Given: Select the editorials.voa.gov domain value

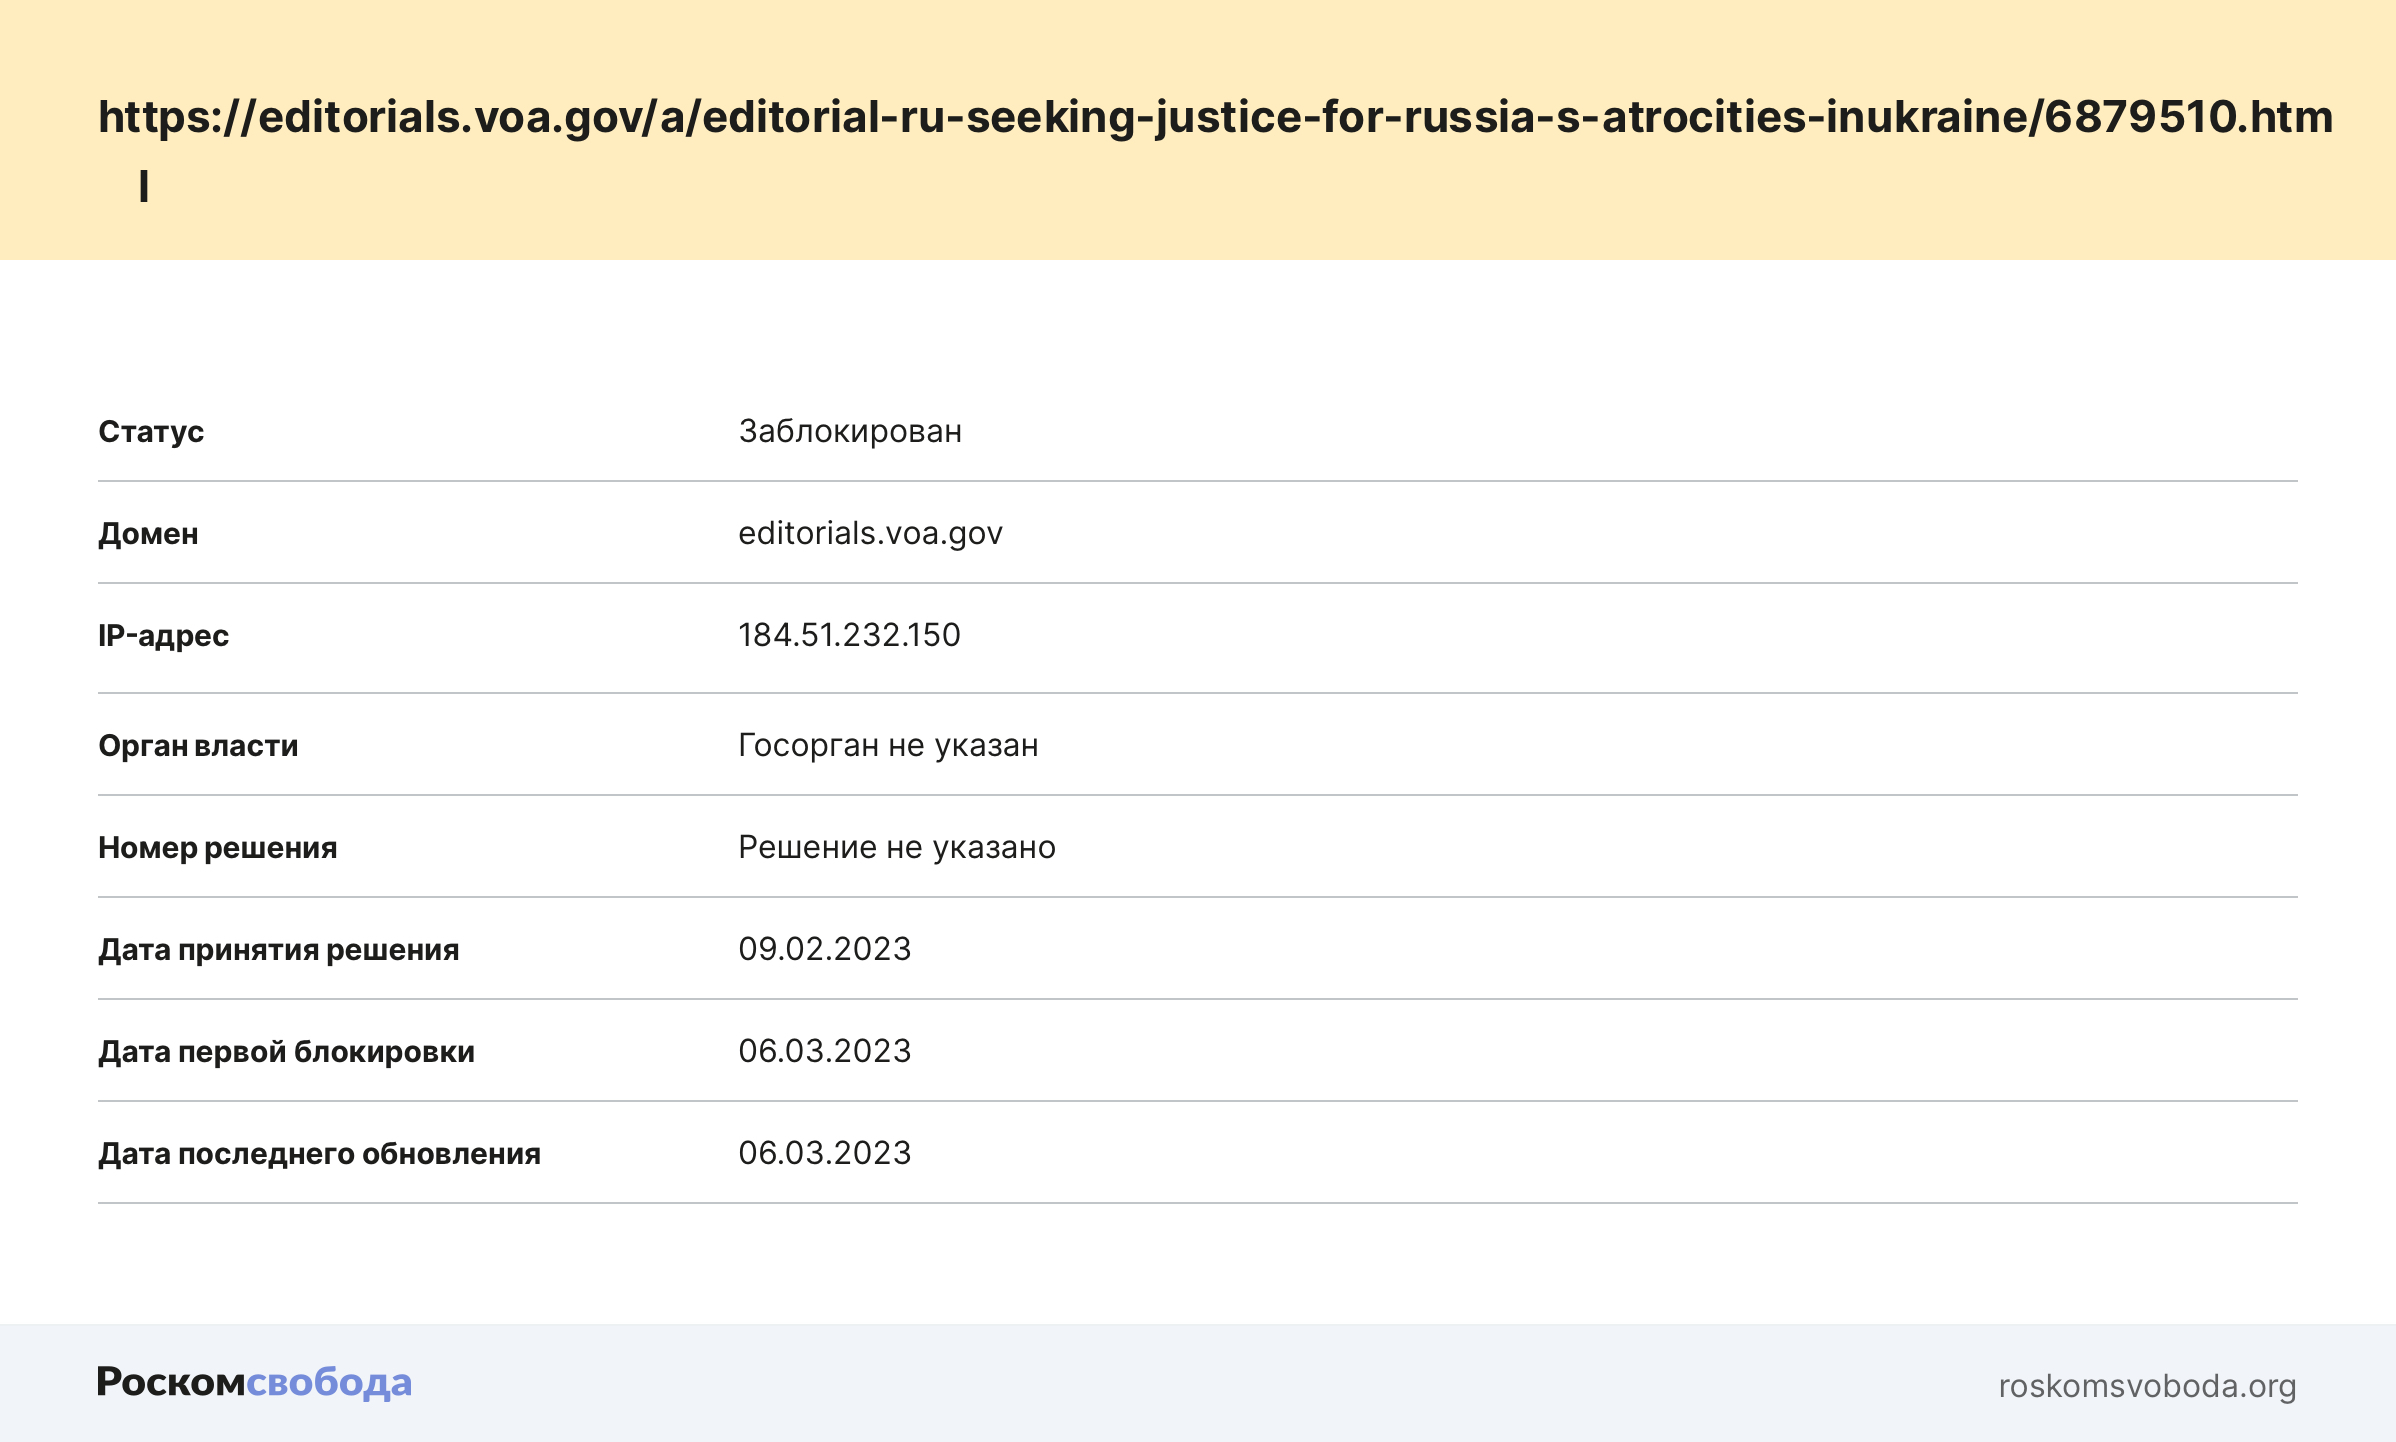Looking at the screenshot, I should click(870, 533).
